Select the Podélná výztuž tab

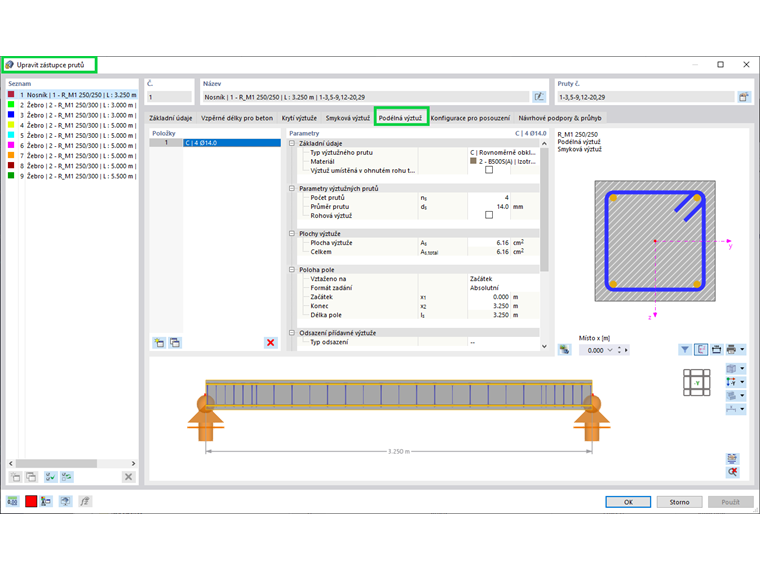click(400, 118)
